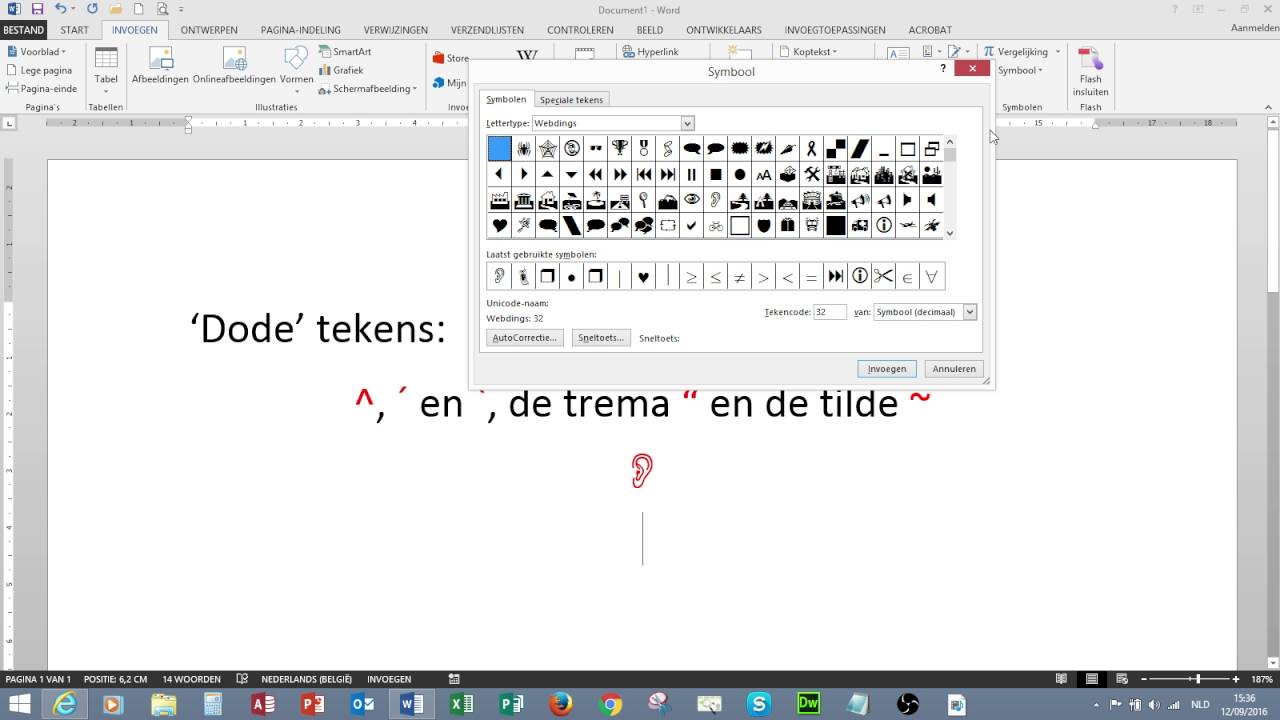Viewport: 1280px width, 720px height.
Task: Open Internet Explorer from the taskbar
Action: coord(65,704)
